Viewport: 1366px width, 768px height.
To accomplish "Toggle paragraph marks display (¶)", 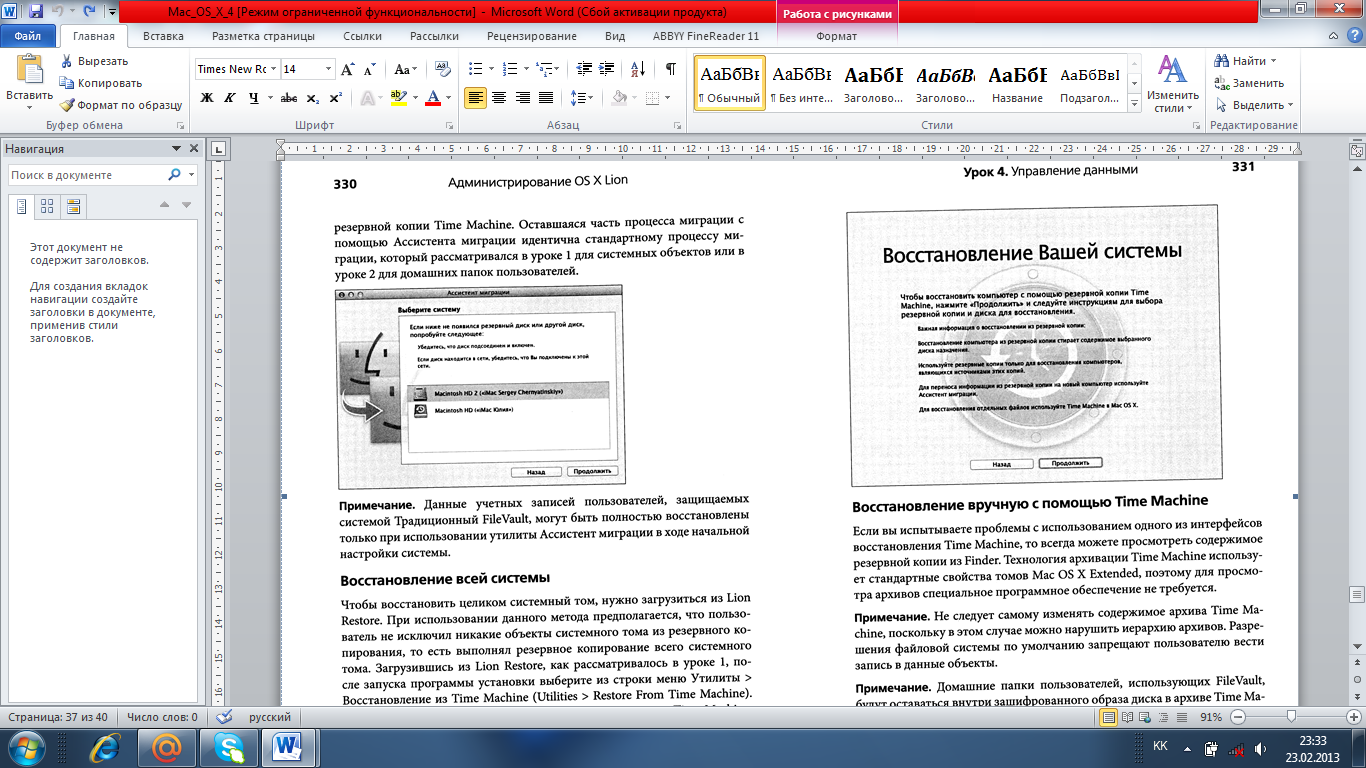I will (x=670, y=69).
